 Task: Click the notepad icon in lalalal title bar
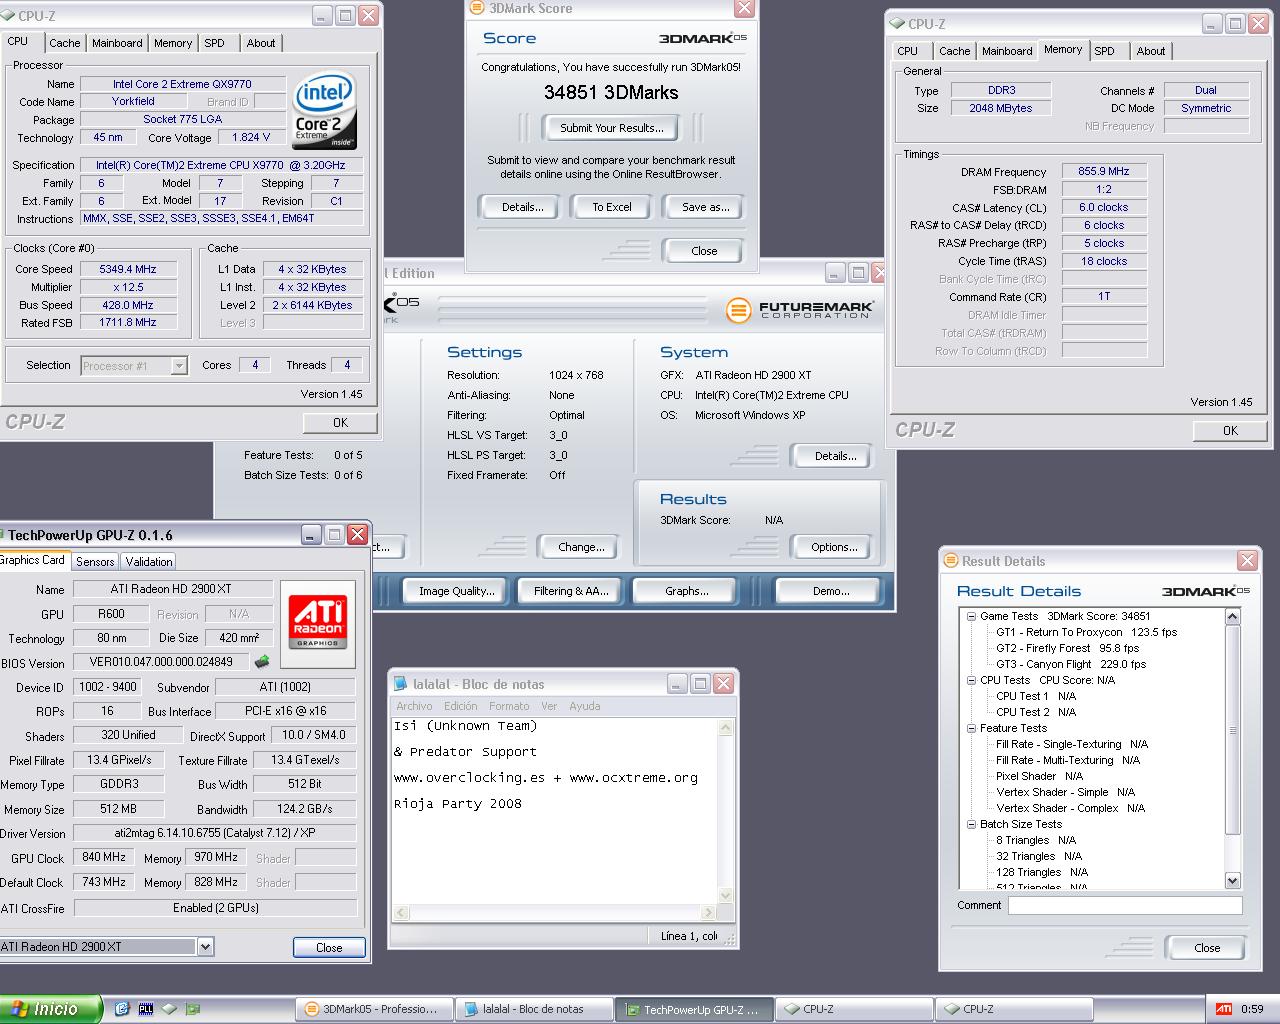point(401,684)
